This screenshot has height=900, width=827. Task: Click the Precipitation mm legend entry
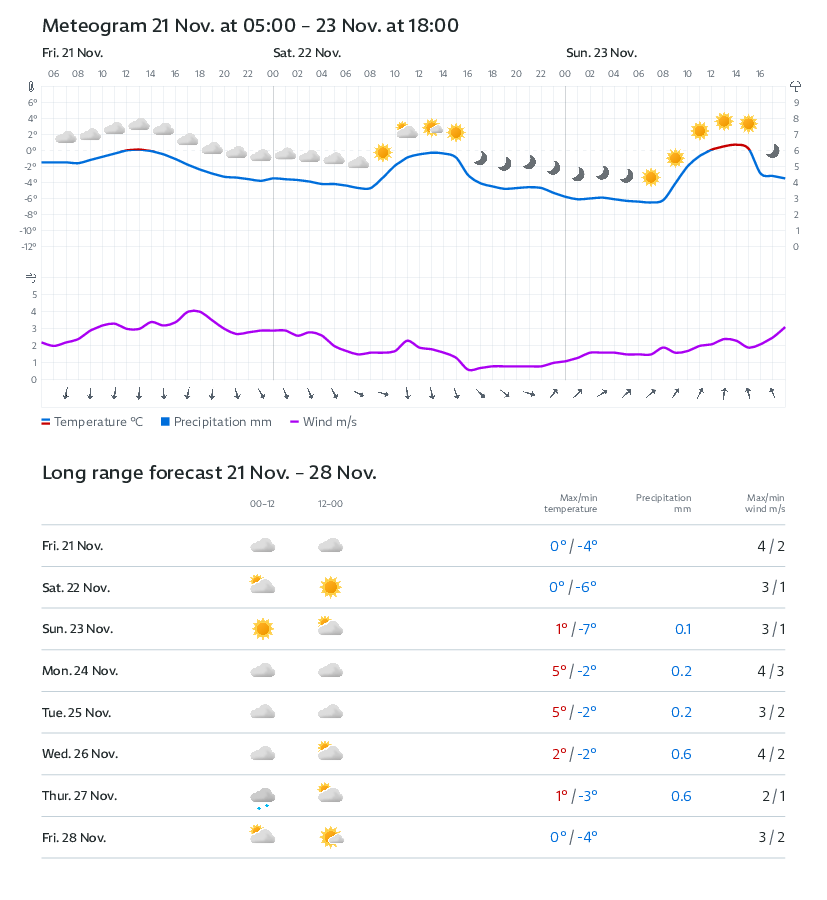point(216,422)
